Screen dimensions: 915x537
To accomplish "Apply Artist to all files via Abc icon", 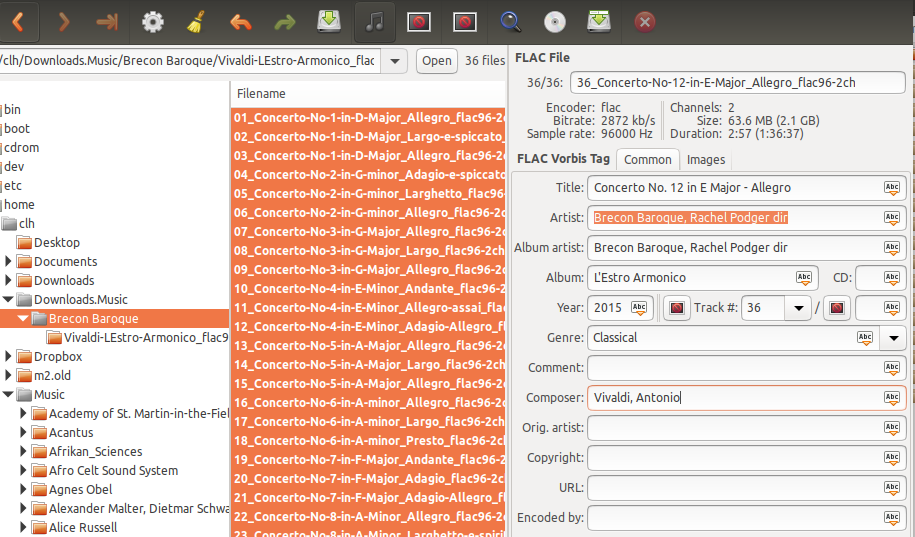I will (892, 218).
